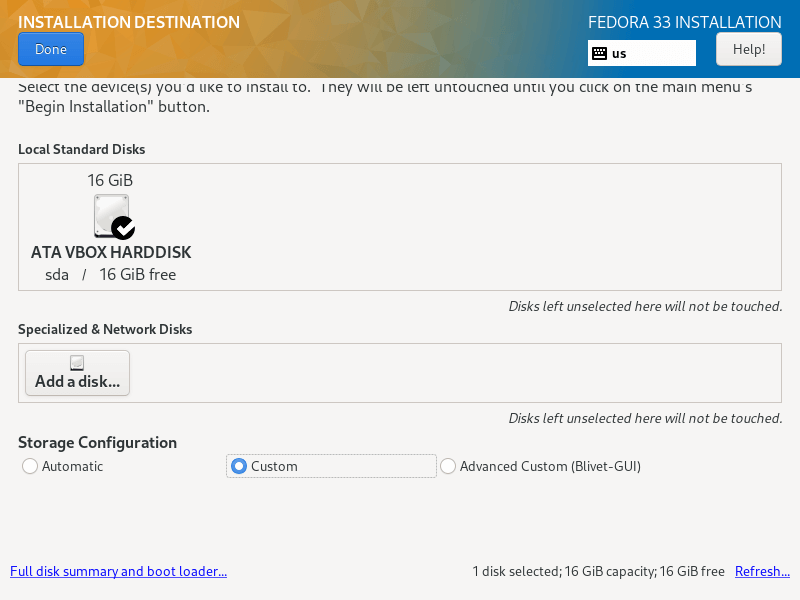Click the 16 GiB size label above the disk
The height and width of the screenshot is (600, 800).
tap(110, 180)
